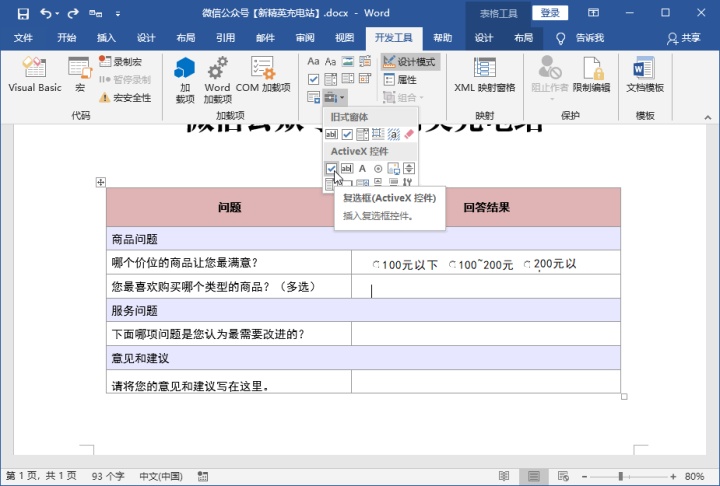Zoom out with the minus button

point(585,476)
